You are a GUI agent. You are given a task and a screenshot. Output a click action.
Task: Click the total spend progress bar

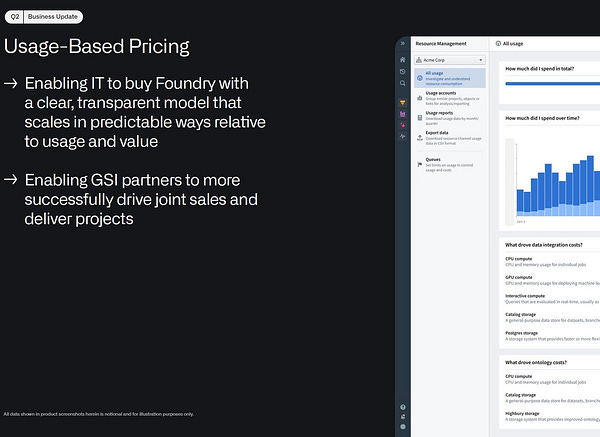click(x=553, y=83)
